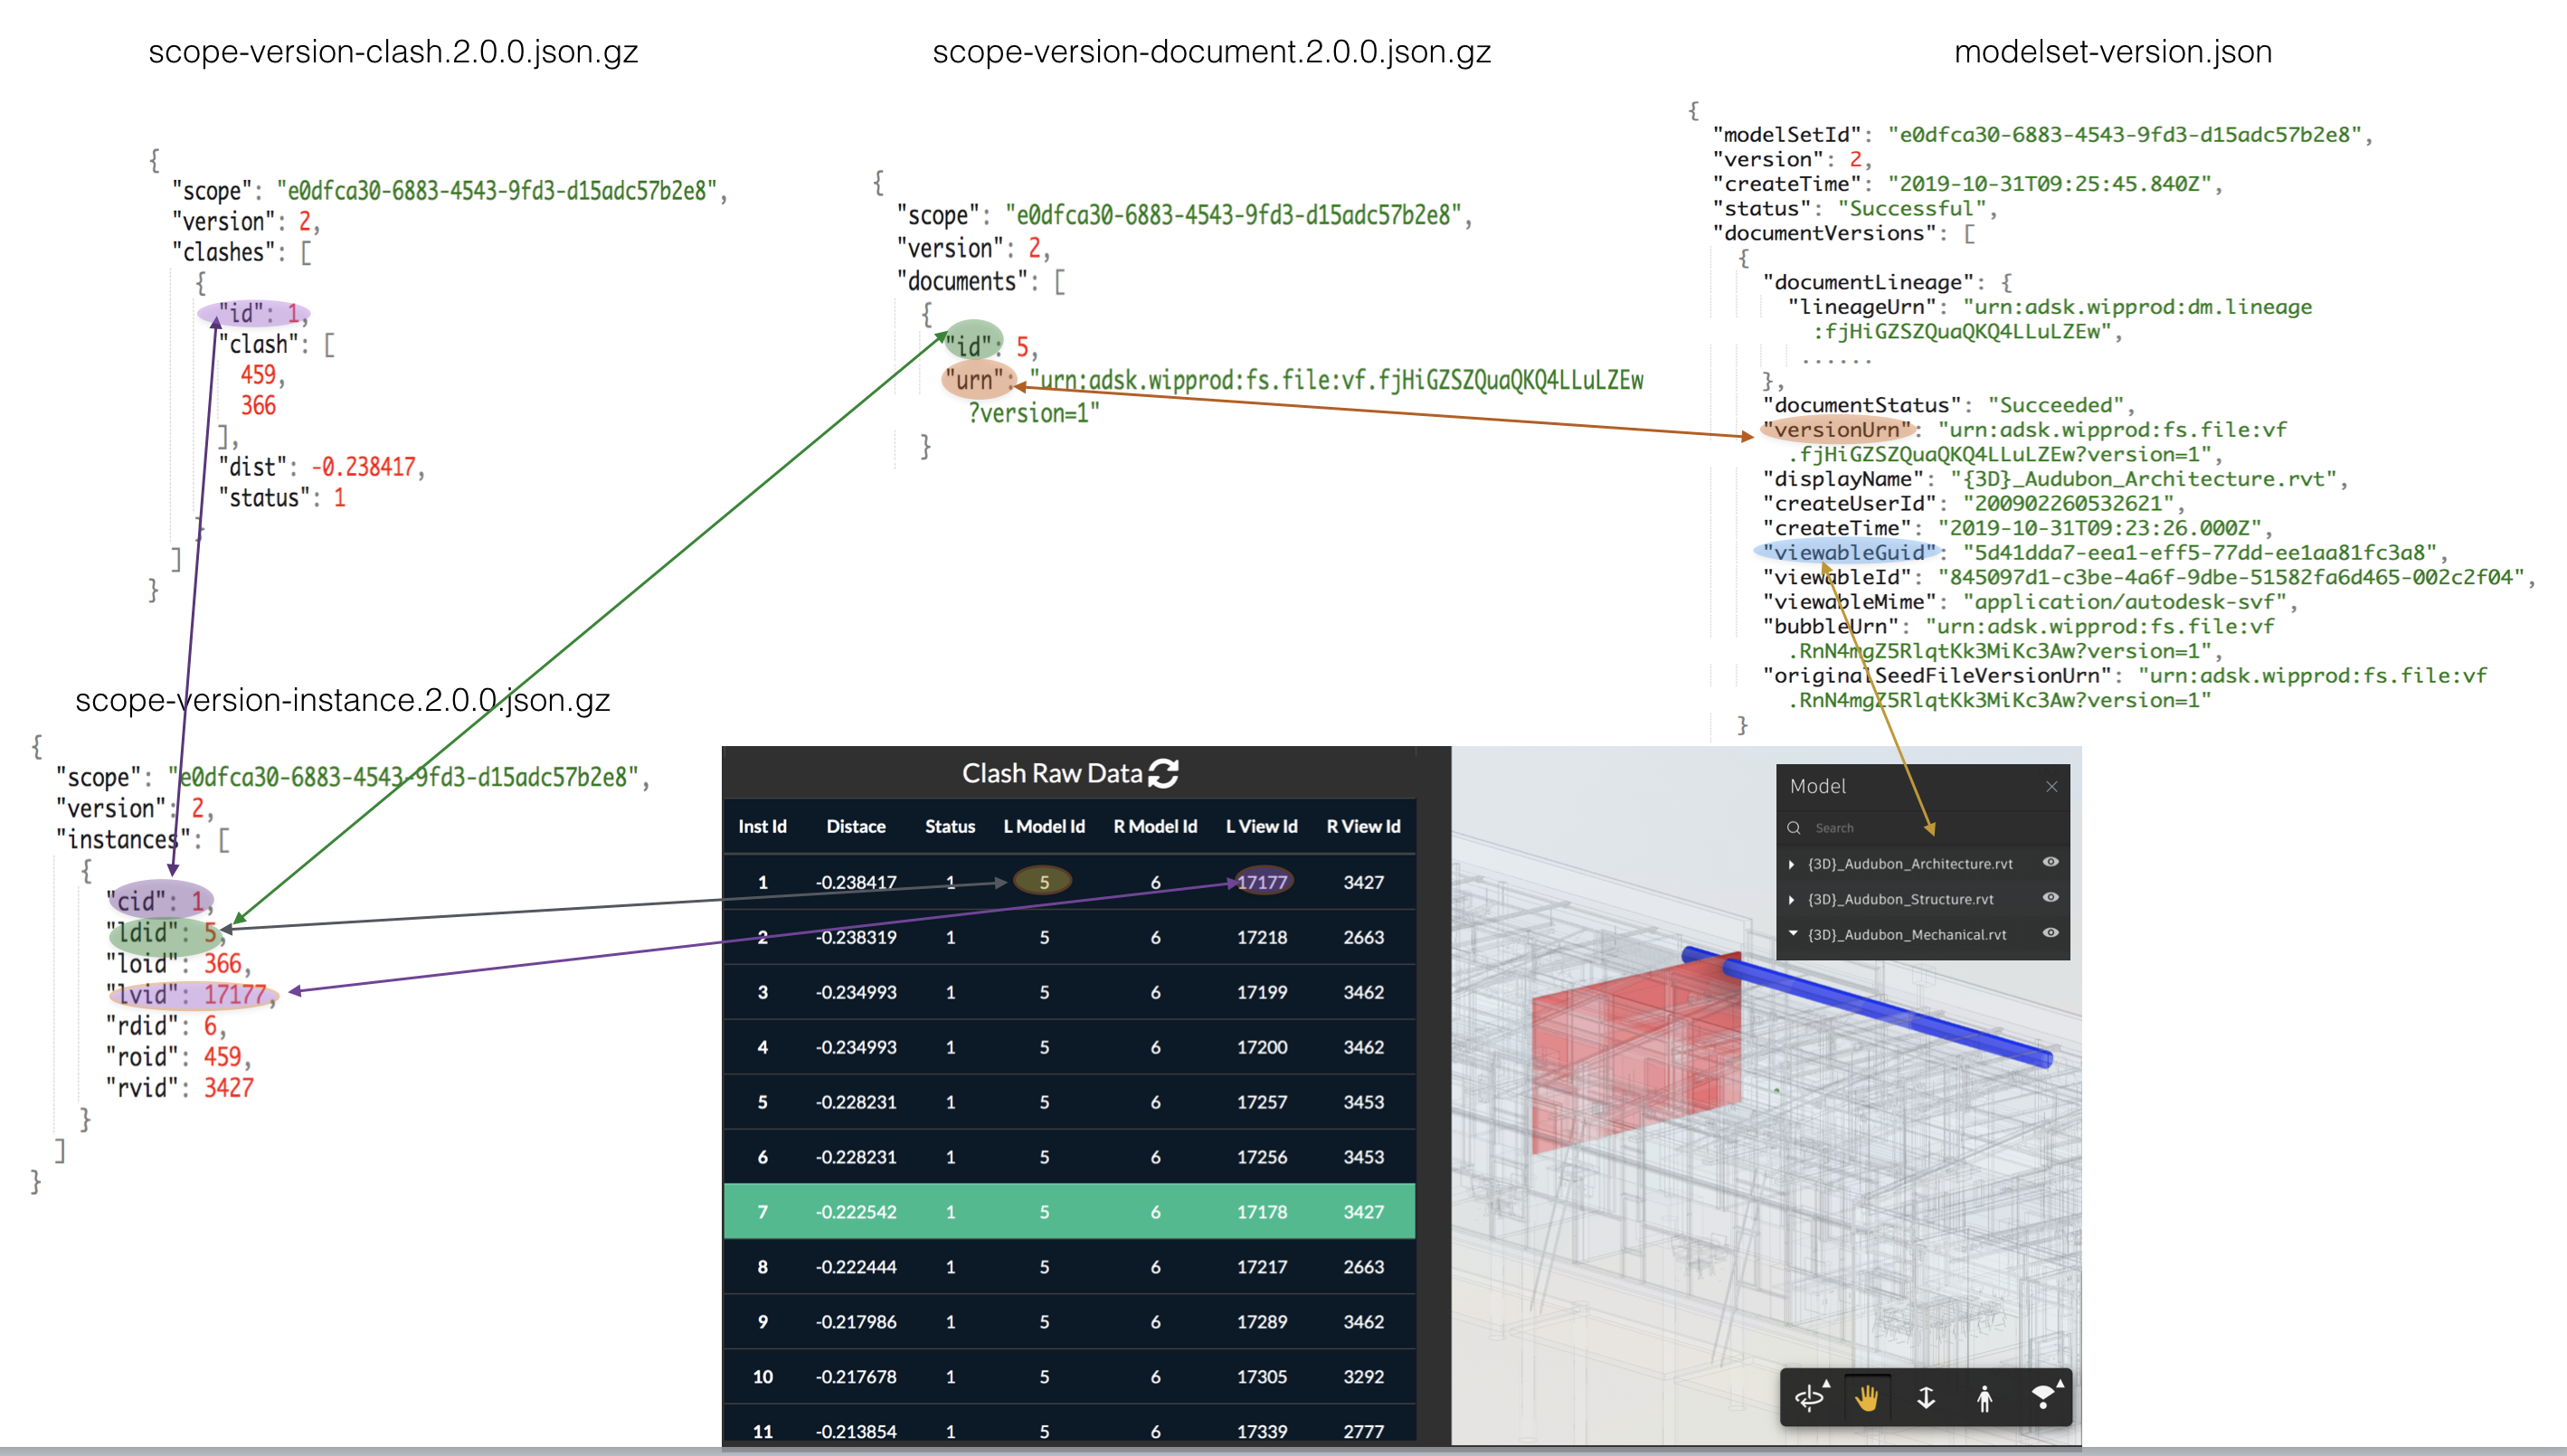Click the R Model Id column header
Image resolution: width=2567 pixels, height=1456 pixels.
1155,826
